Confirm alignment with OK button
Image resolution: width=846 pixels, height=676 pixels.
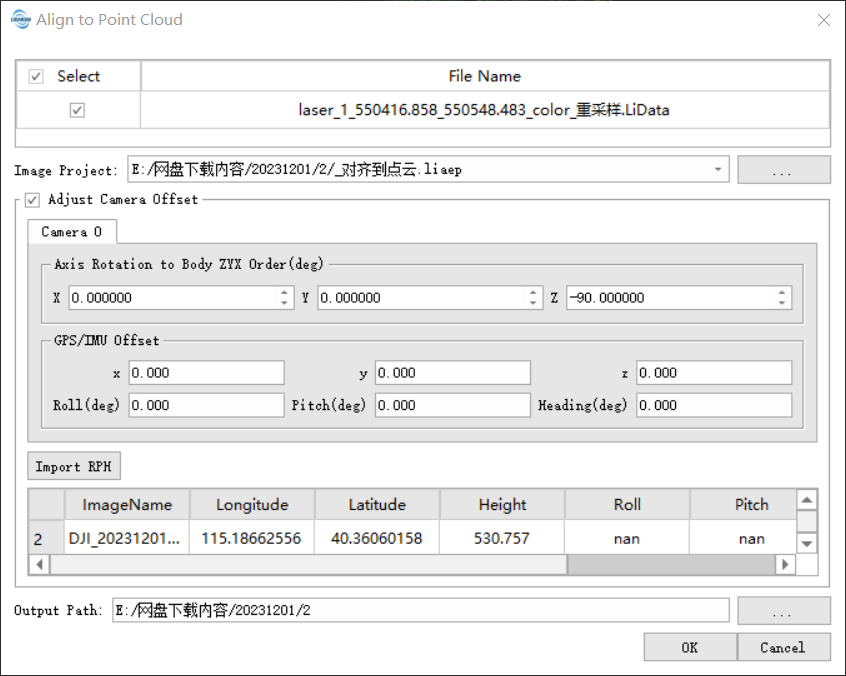coord(689,647)
